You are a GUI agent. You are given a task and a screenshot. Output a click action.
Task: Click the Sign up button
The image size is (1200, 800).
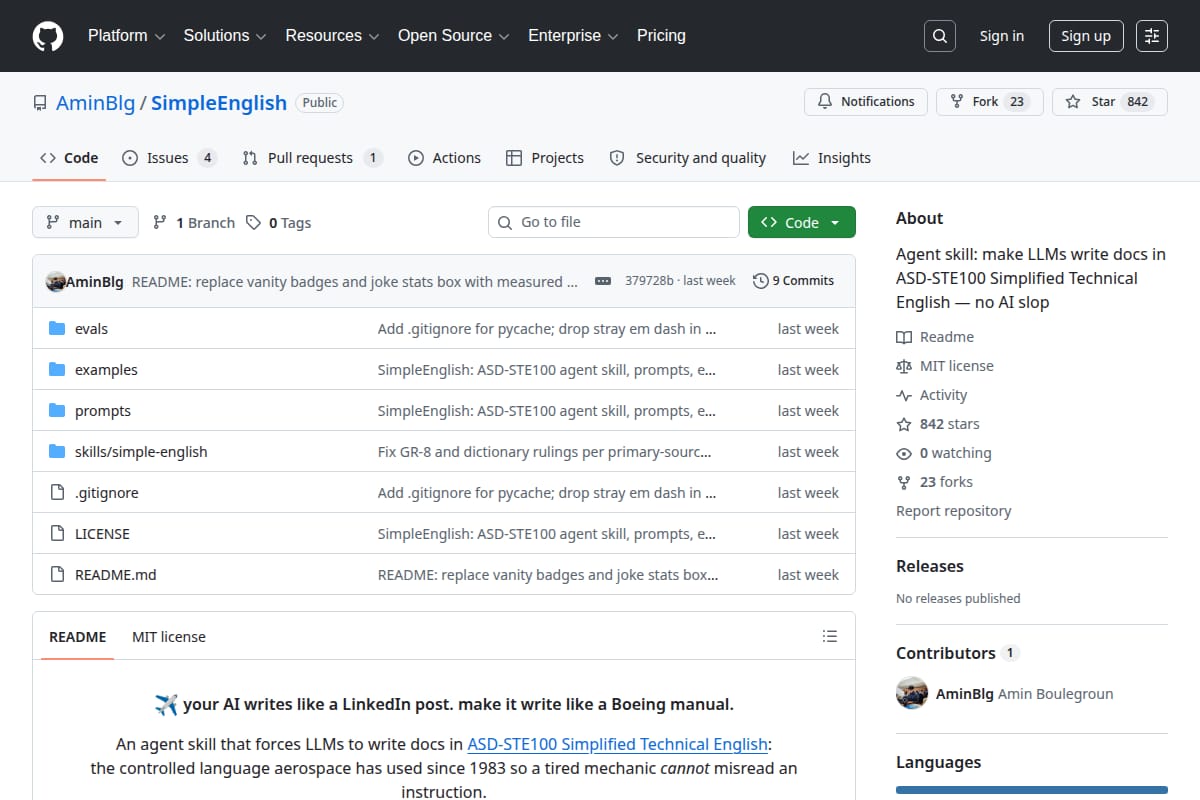click(x=1086, y=36)
